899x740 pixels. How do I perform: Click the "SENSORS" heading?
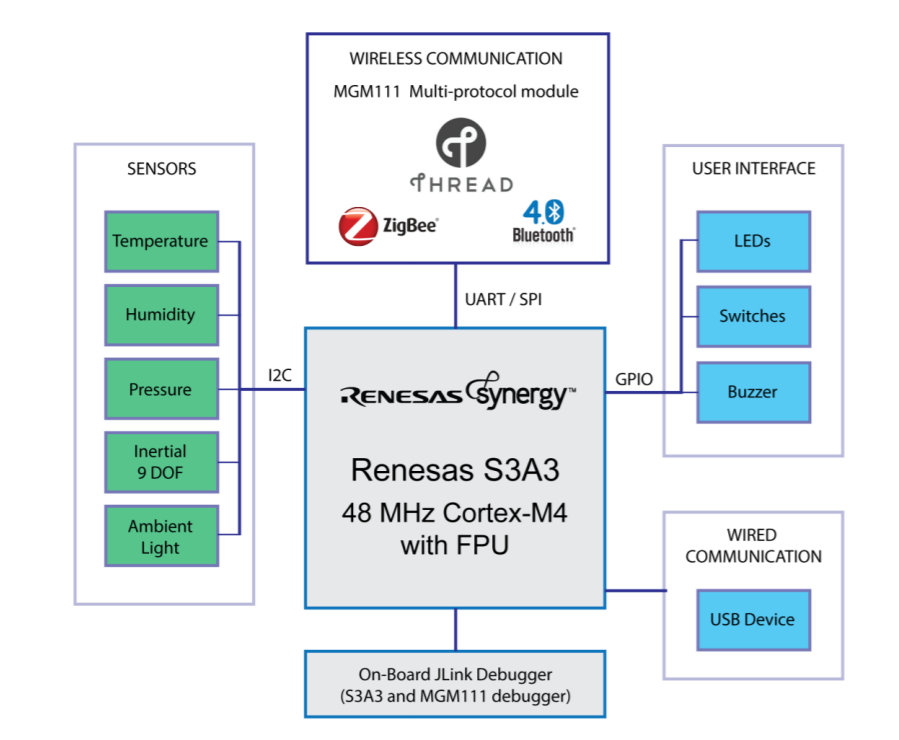coord(162,169)
